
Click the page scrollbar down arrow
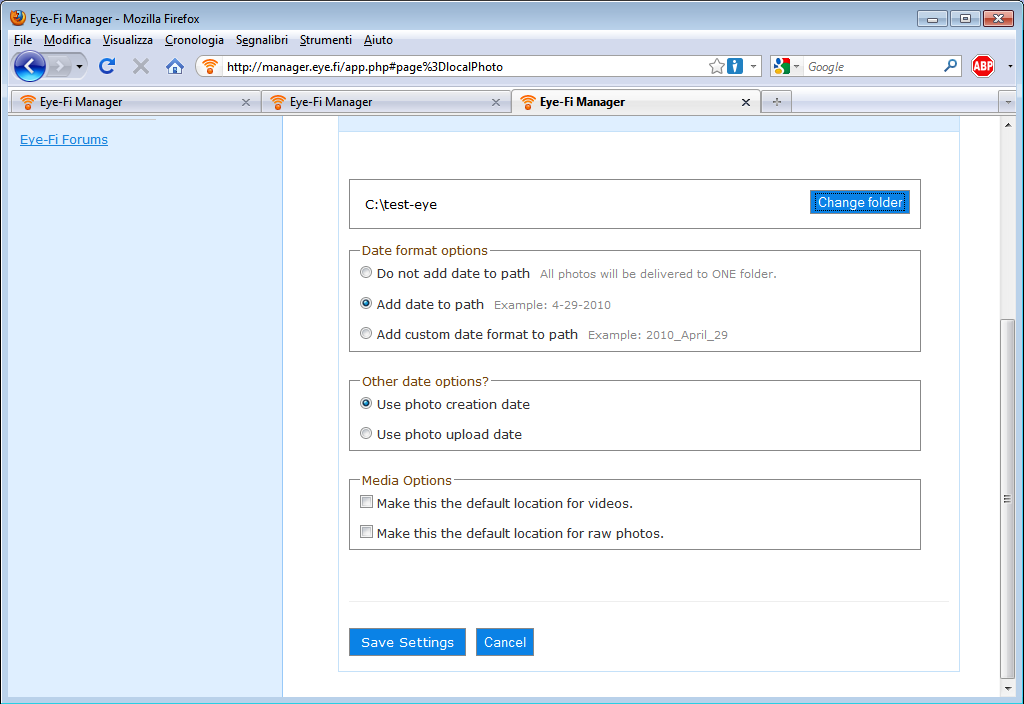click(1008, 688)
